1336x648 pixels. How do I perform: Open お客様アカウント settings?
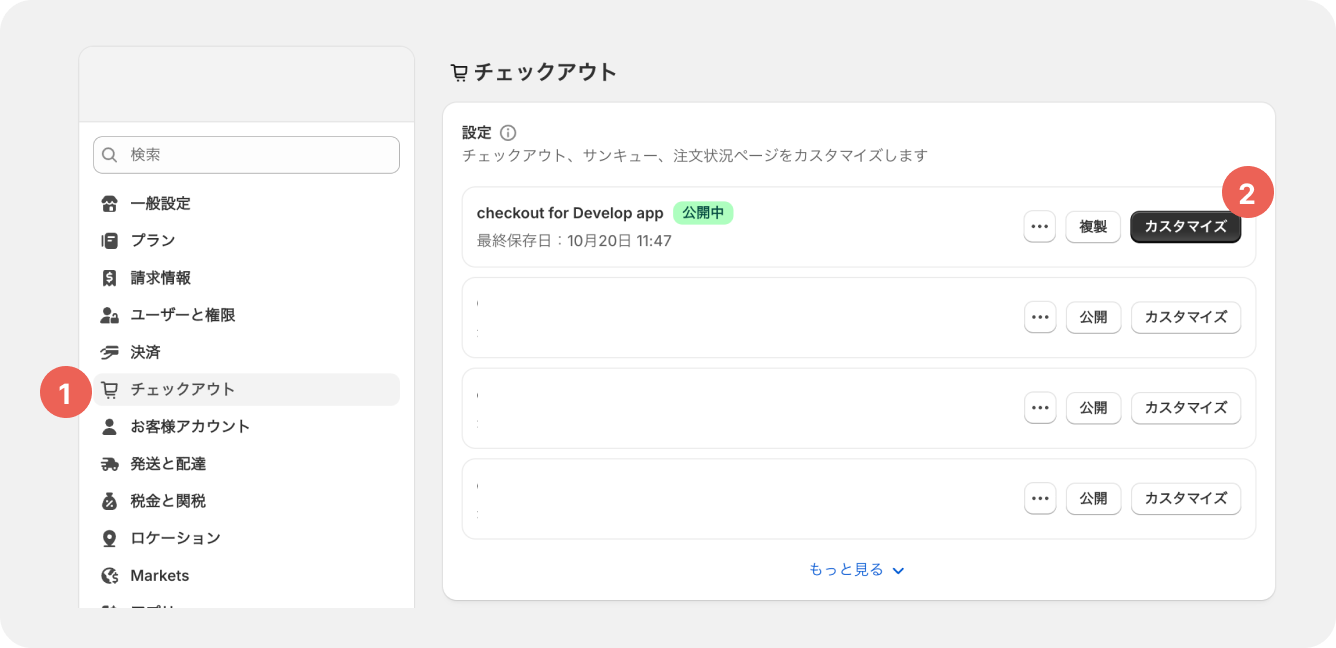pyautogui.click(x=190, y=427)
